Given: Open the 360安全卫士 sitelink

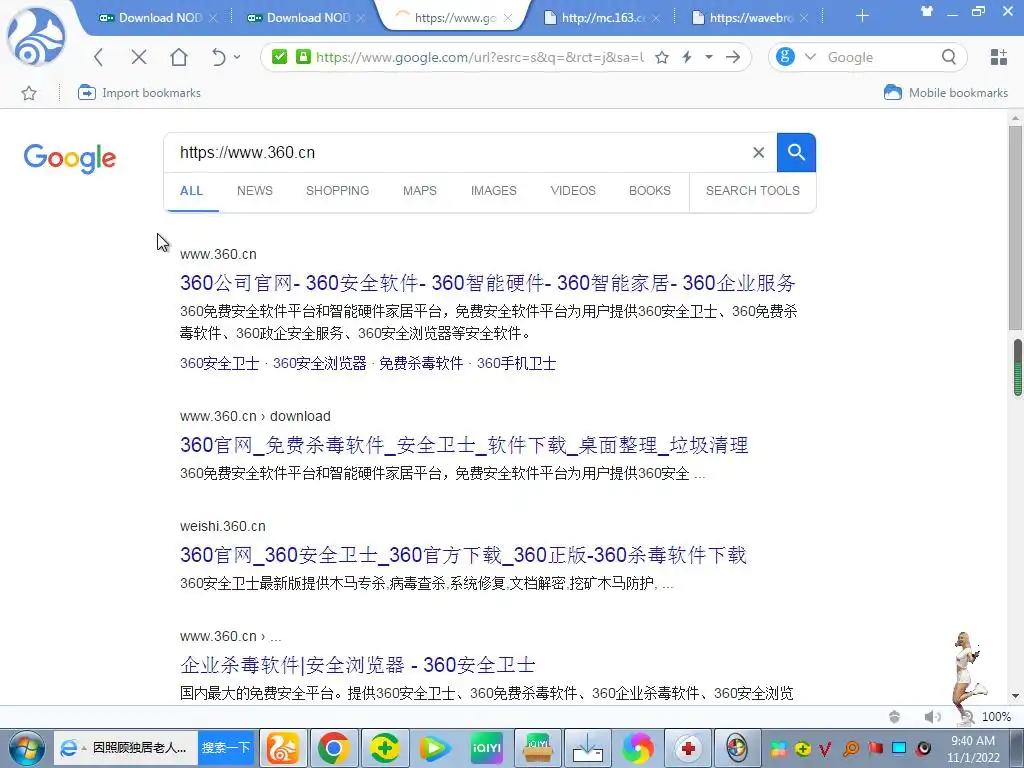Looking at the screenshot, I should (219, 363).
